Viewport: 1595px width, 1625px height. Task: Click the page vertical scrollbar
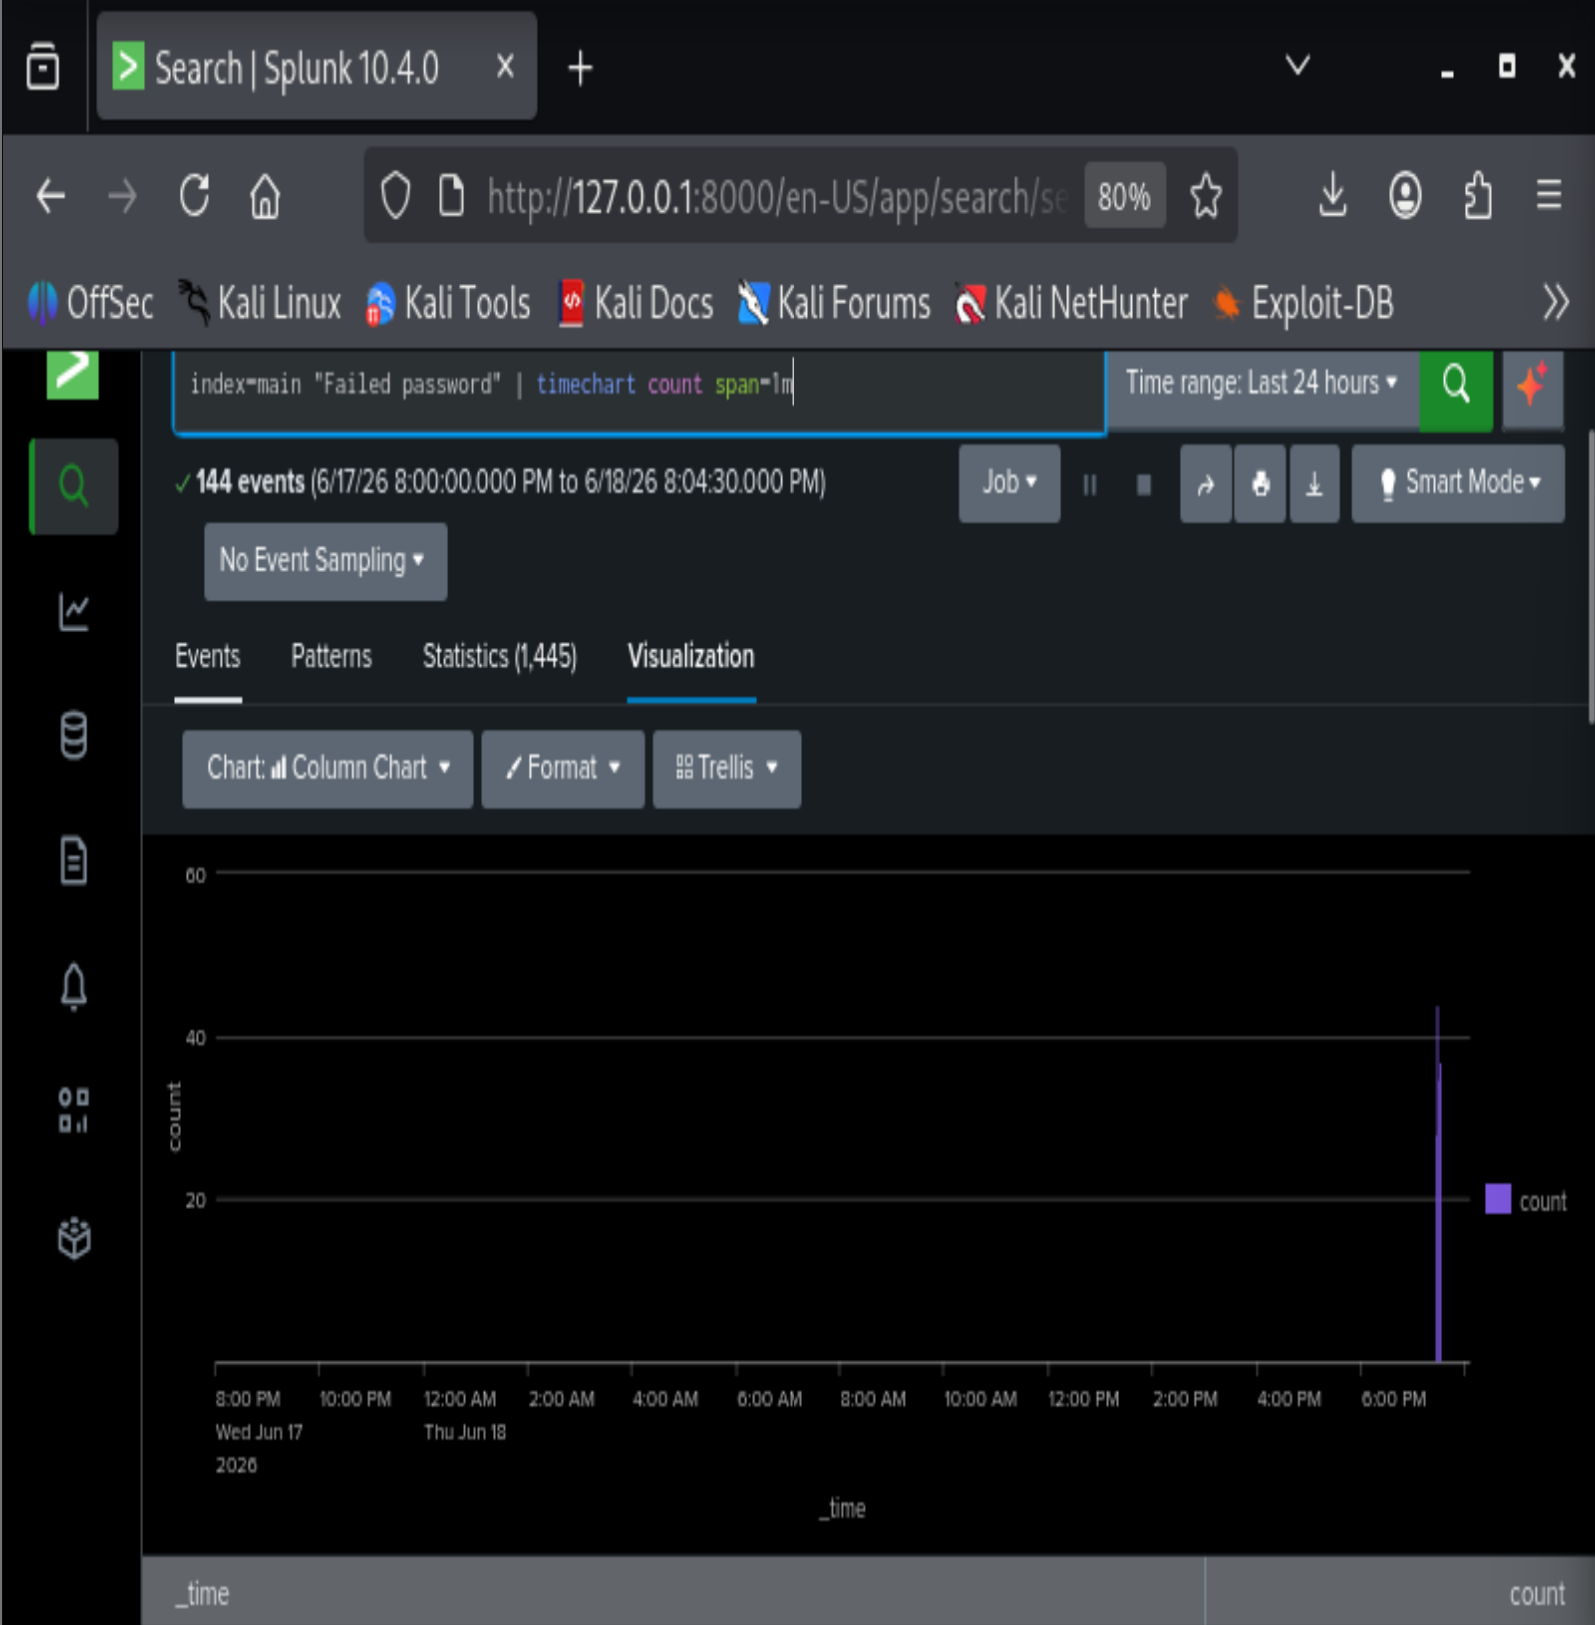pos(1589,575)
